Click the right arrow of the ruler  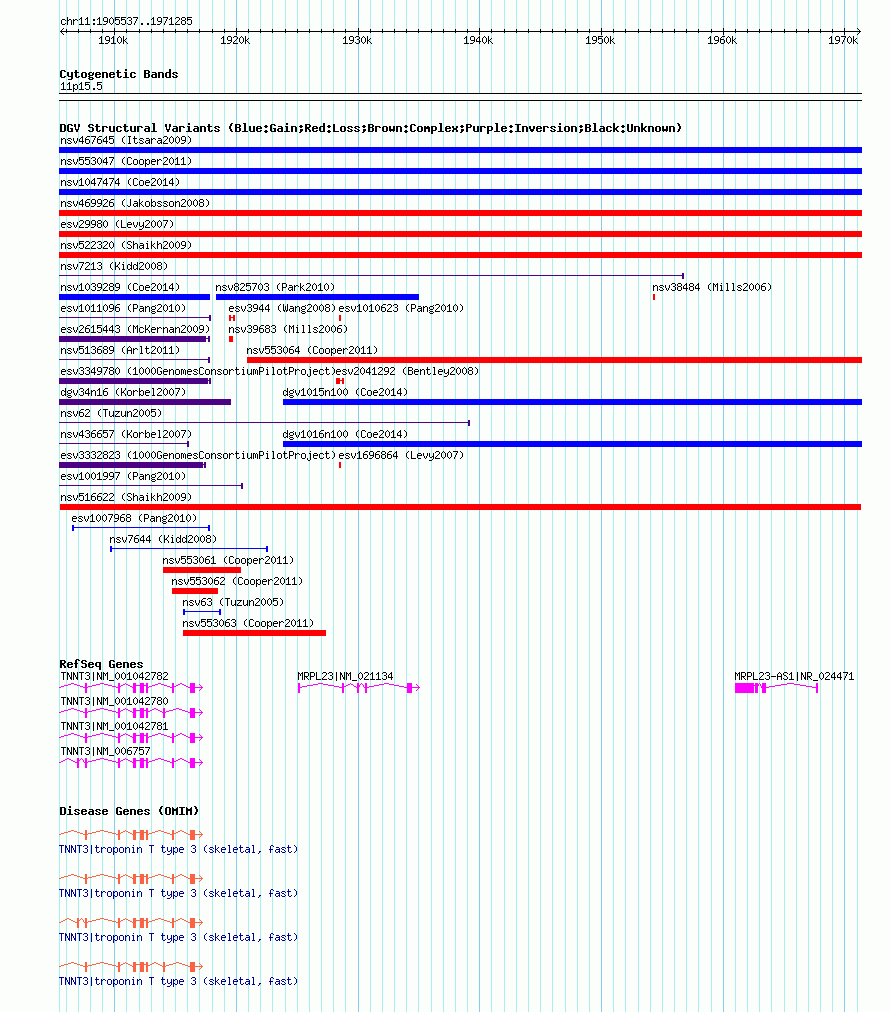[858, 31]
